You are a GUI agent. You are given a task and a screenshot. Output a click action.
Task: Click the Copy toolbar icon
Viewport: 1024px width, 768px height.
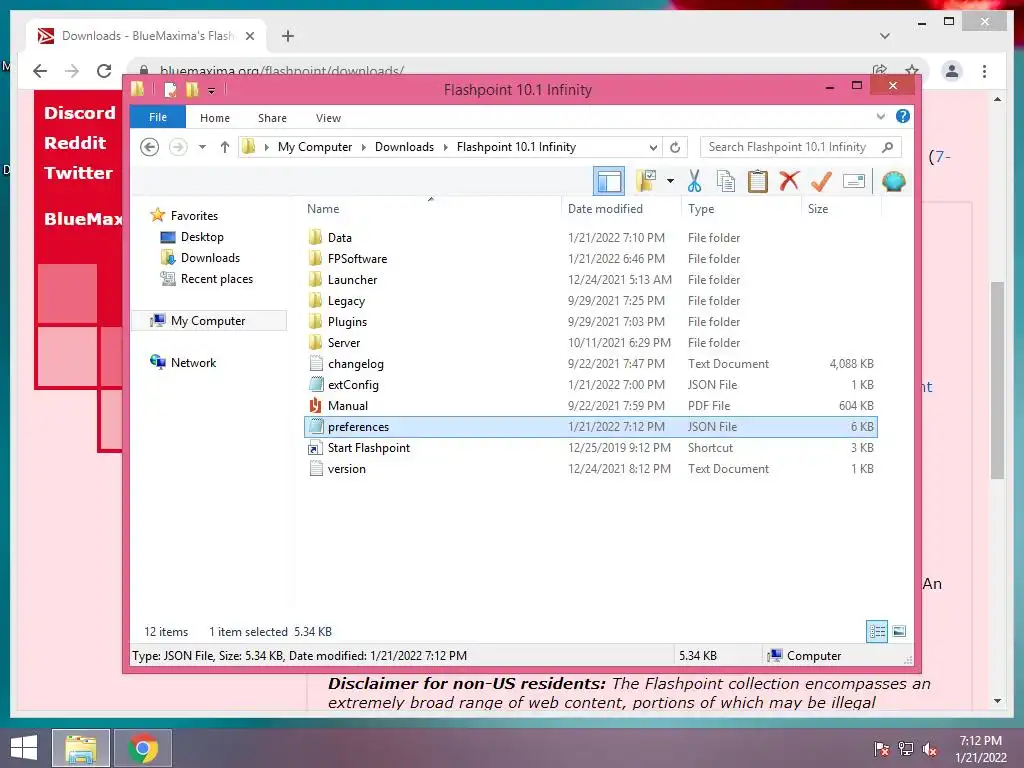point(726,181)
